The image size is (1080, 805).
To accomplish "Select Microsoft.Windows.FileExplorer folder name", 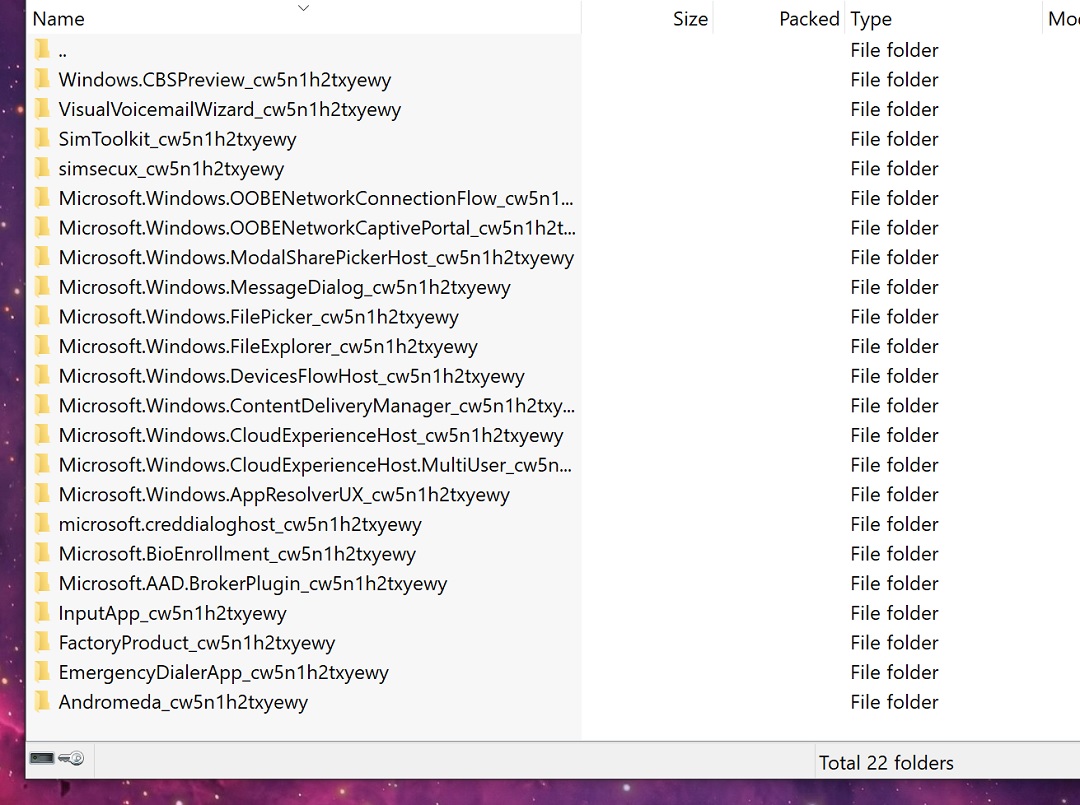I will click(268, 346).
